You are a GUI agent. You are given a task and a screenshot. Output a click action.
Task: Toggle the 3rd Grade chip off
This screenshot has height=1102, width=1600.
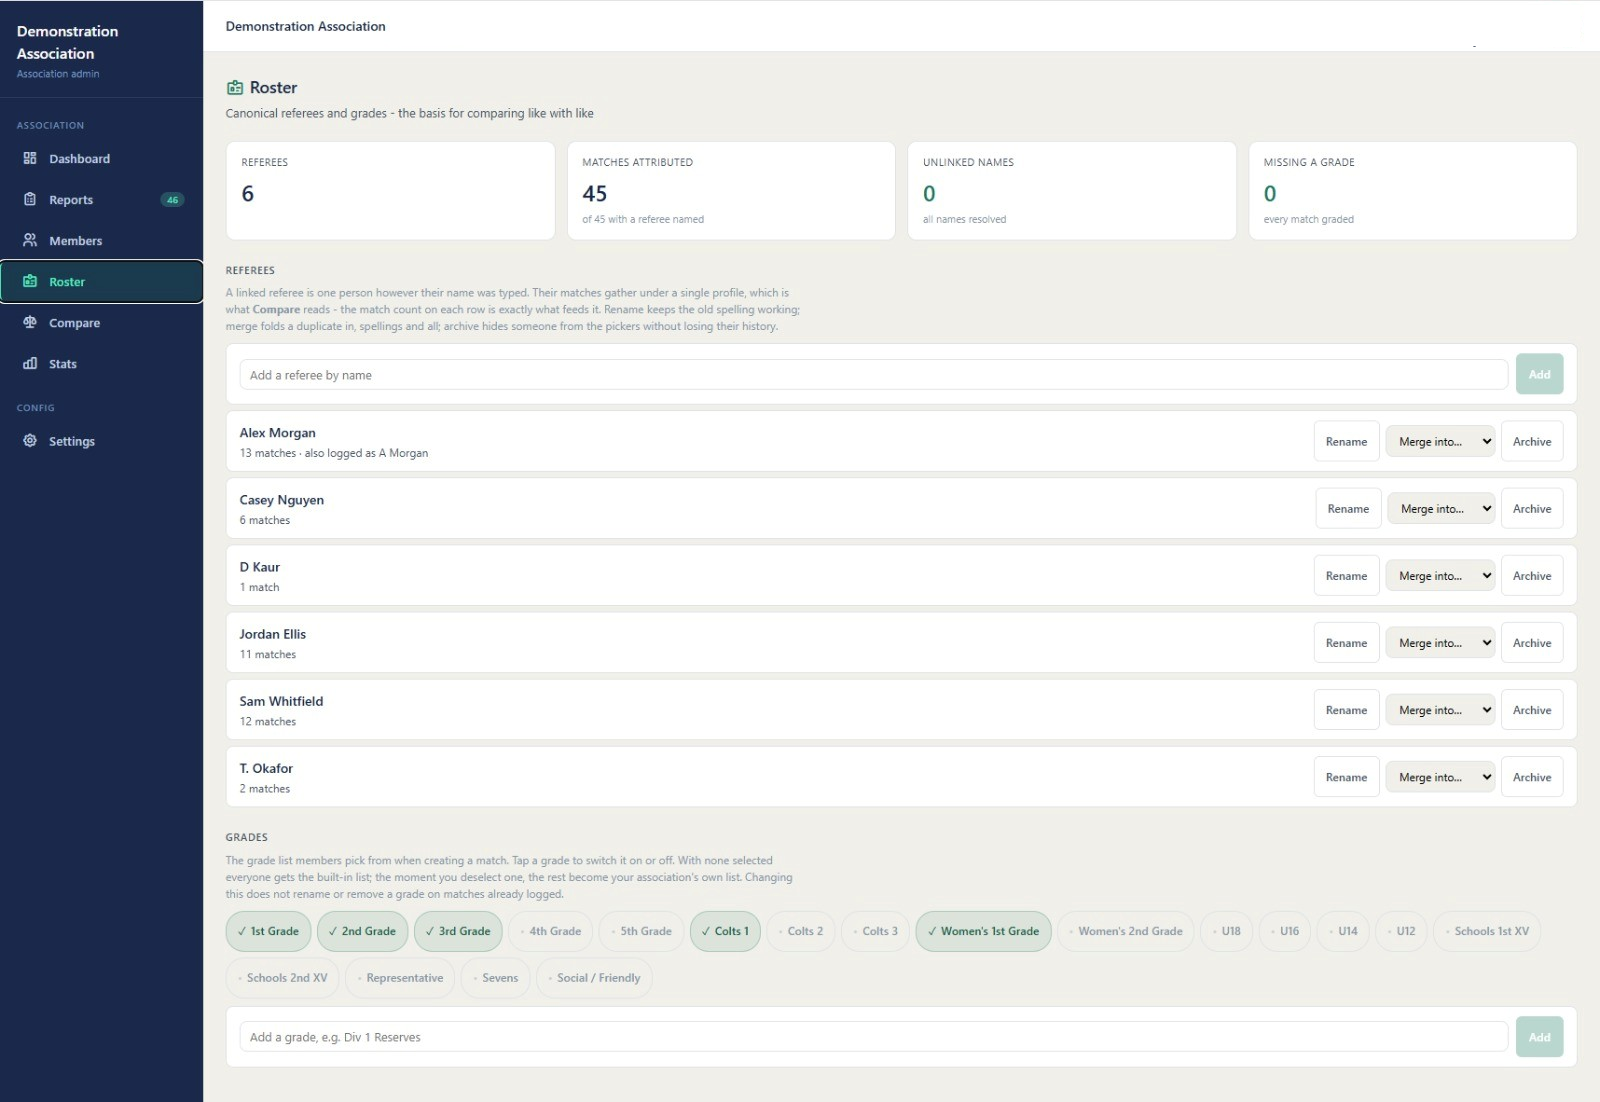(x=458, y=931)
